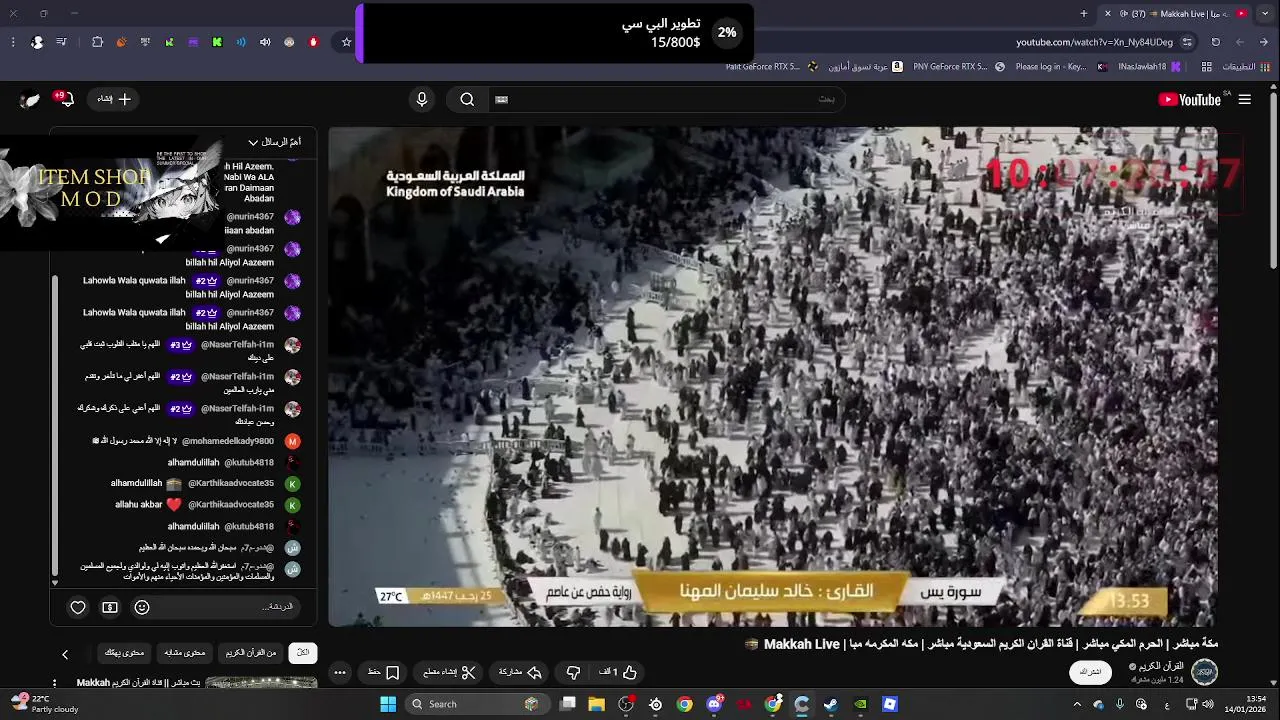Open tab groups grid icon in bookmarks bar
The image size is (1280, 720).
[1206, 67]
